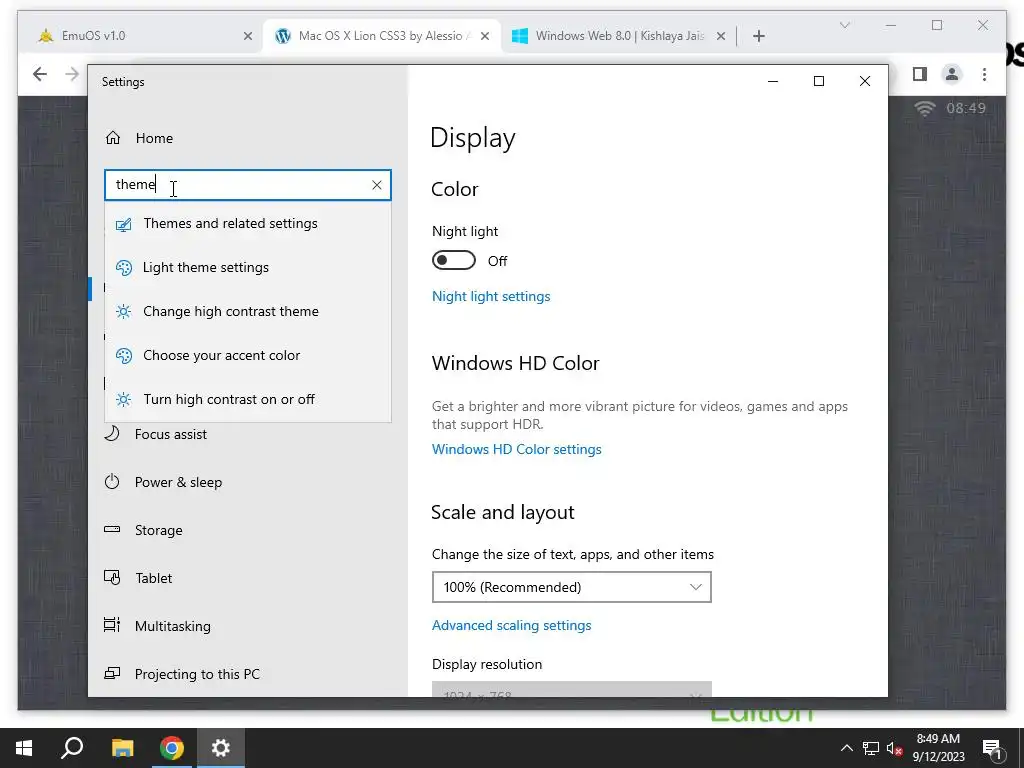Open Chrome profile avatar
This screenshot has width=1024, height=768.
952,74
